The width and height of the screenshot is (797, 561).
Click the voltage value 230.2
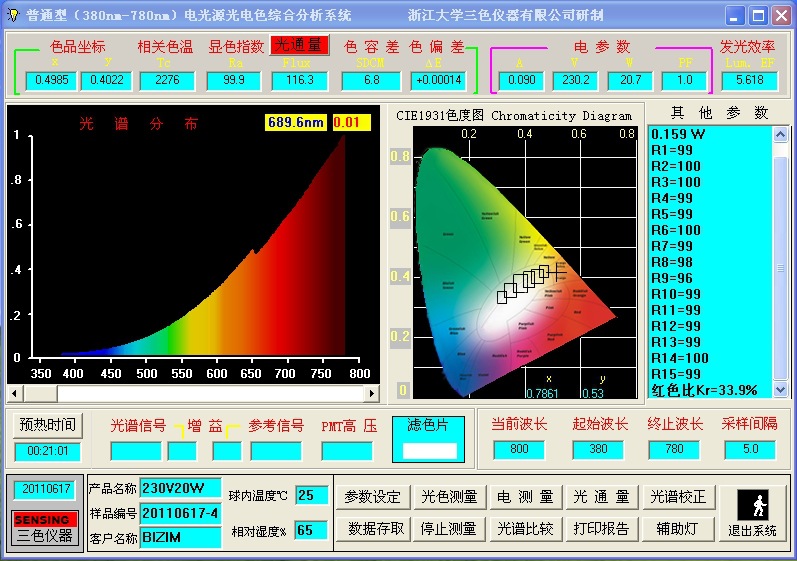tap(575, 80)
